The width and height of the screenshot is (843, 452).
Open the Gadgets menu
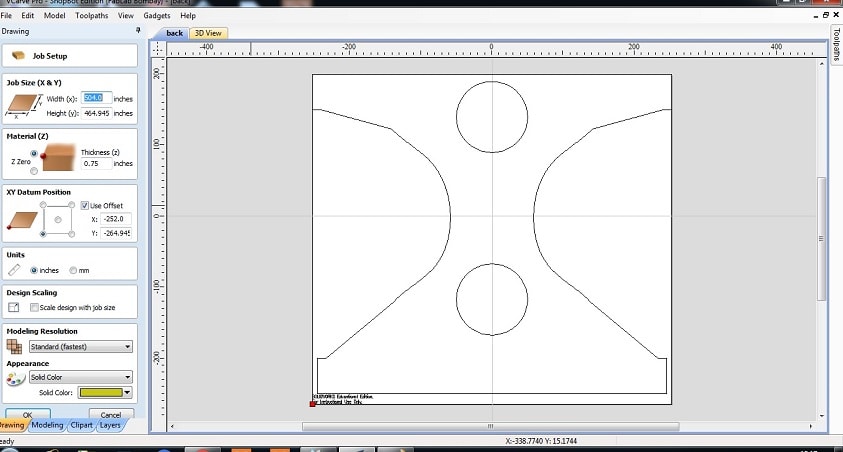pyautogui.click(x=157, y=16)
